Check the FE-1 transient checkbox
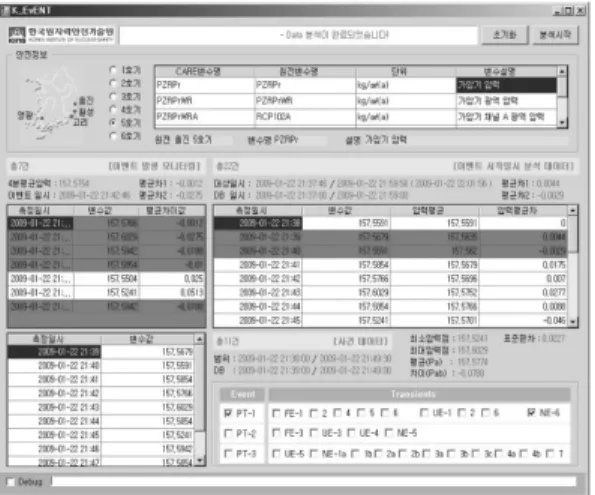The image size is (595, 495). (x=276, y=413)
